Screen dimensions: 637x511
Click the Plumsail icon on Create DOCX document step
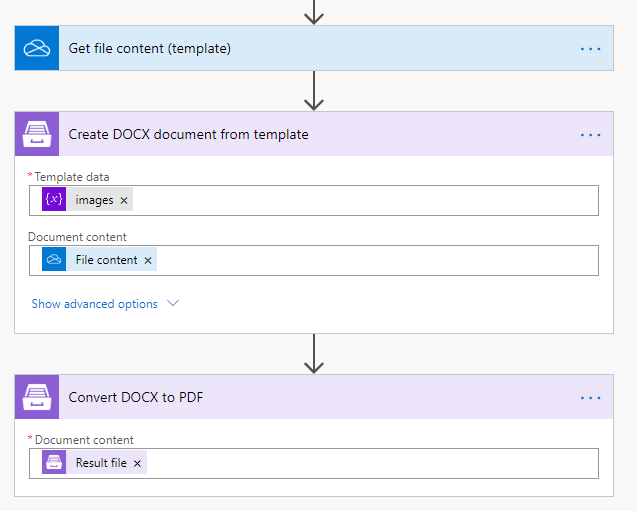point(37,134)
